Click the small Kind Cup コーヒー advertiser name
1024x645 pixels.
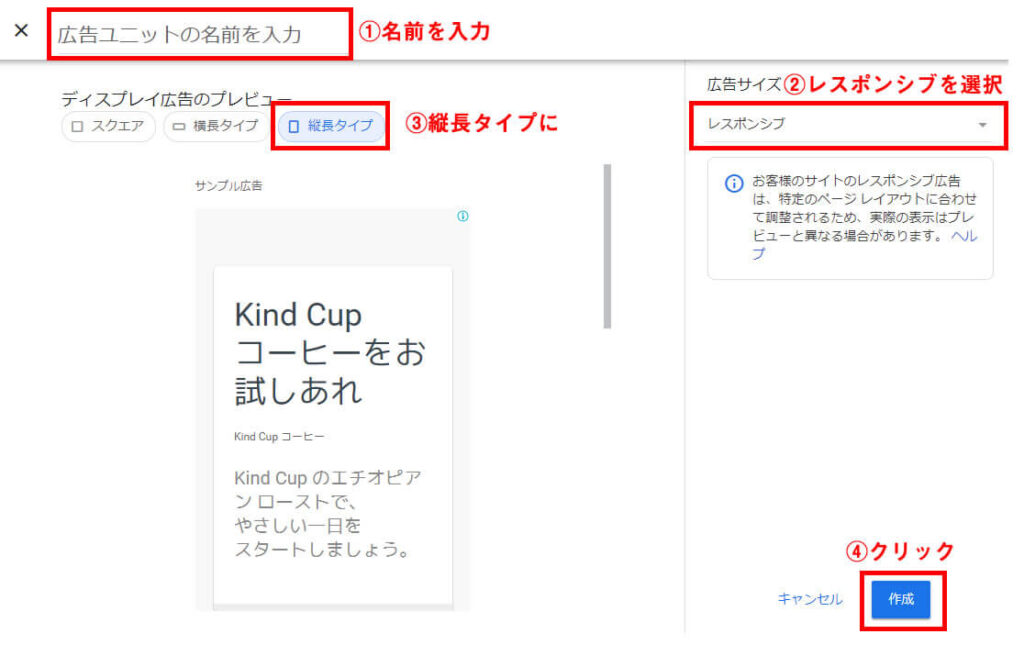279,437
